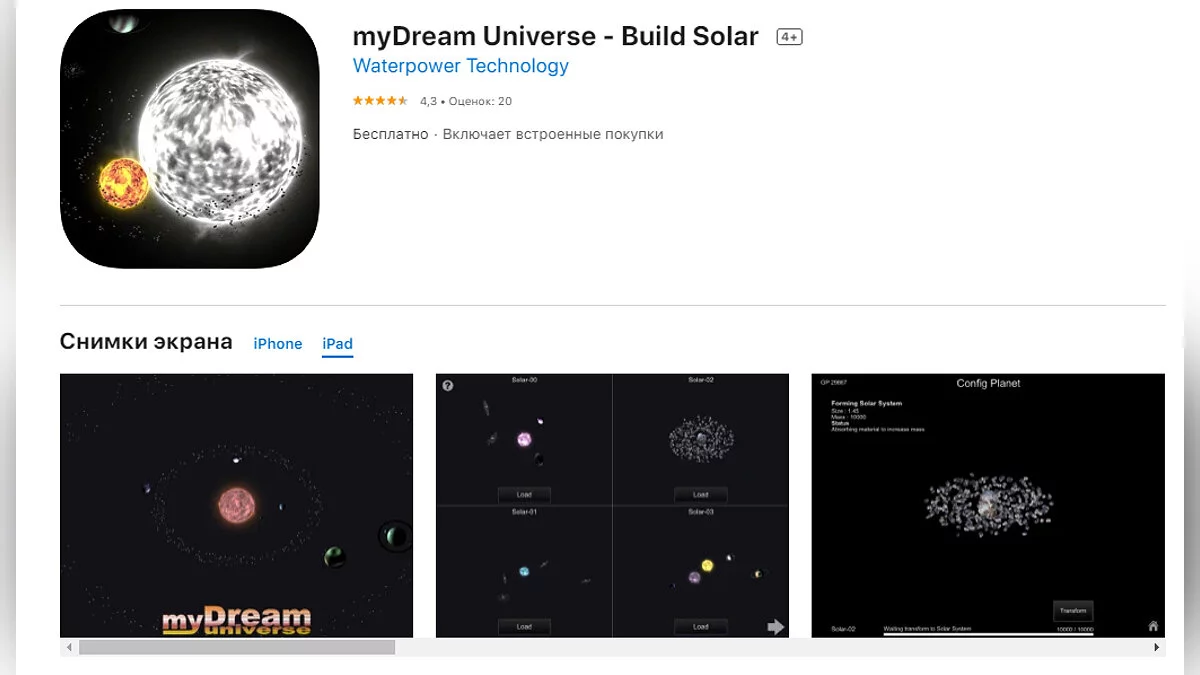This screenshot has width=1200, height=675.
Task: Click the mass progress bar 10000/10000
Action: click(x=988, y=634)
